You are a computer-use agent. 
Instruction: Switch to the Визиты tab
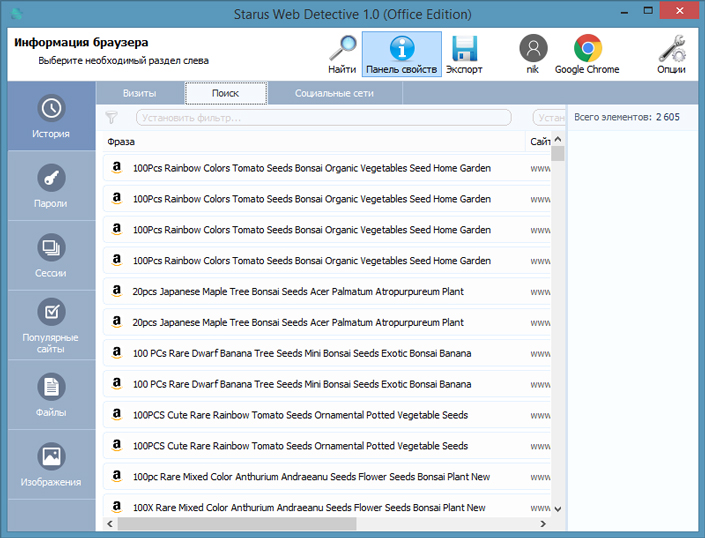point(140,93)
